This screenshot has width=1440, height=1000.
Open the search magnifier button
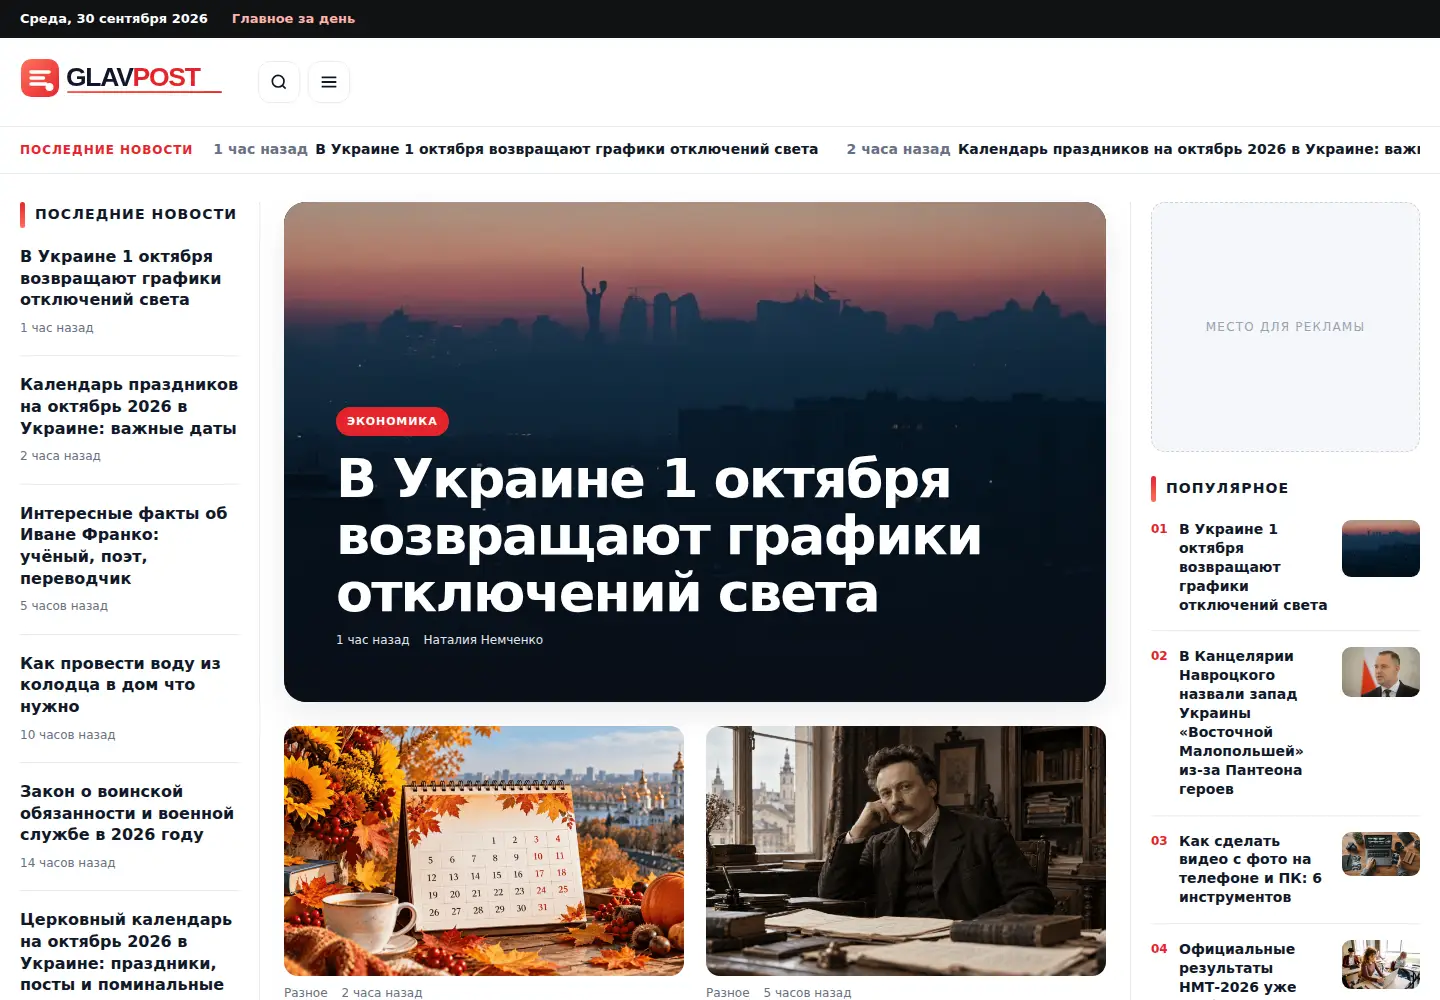pyautogui.click(x=279, y=82)
